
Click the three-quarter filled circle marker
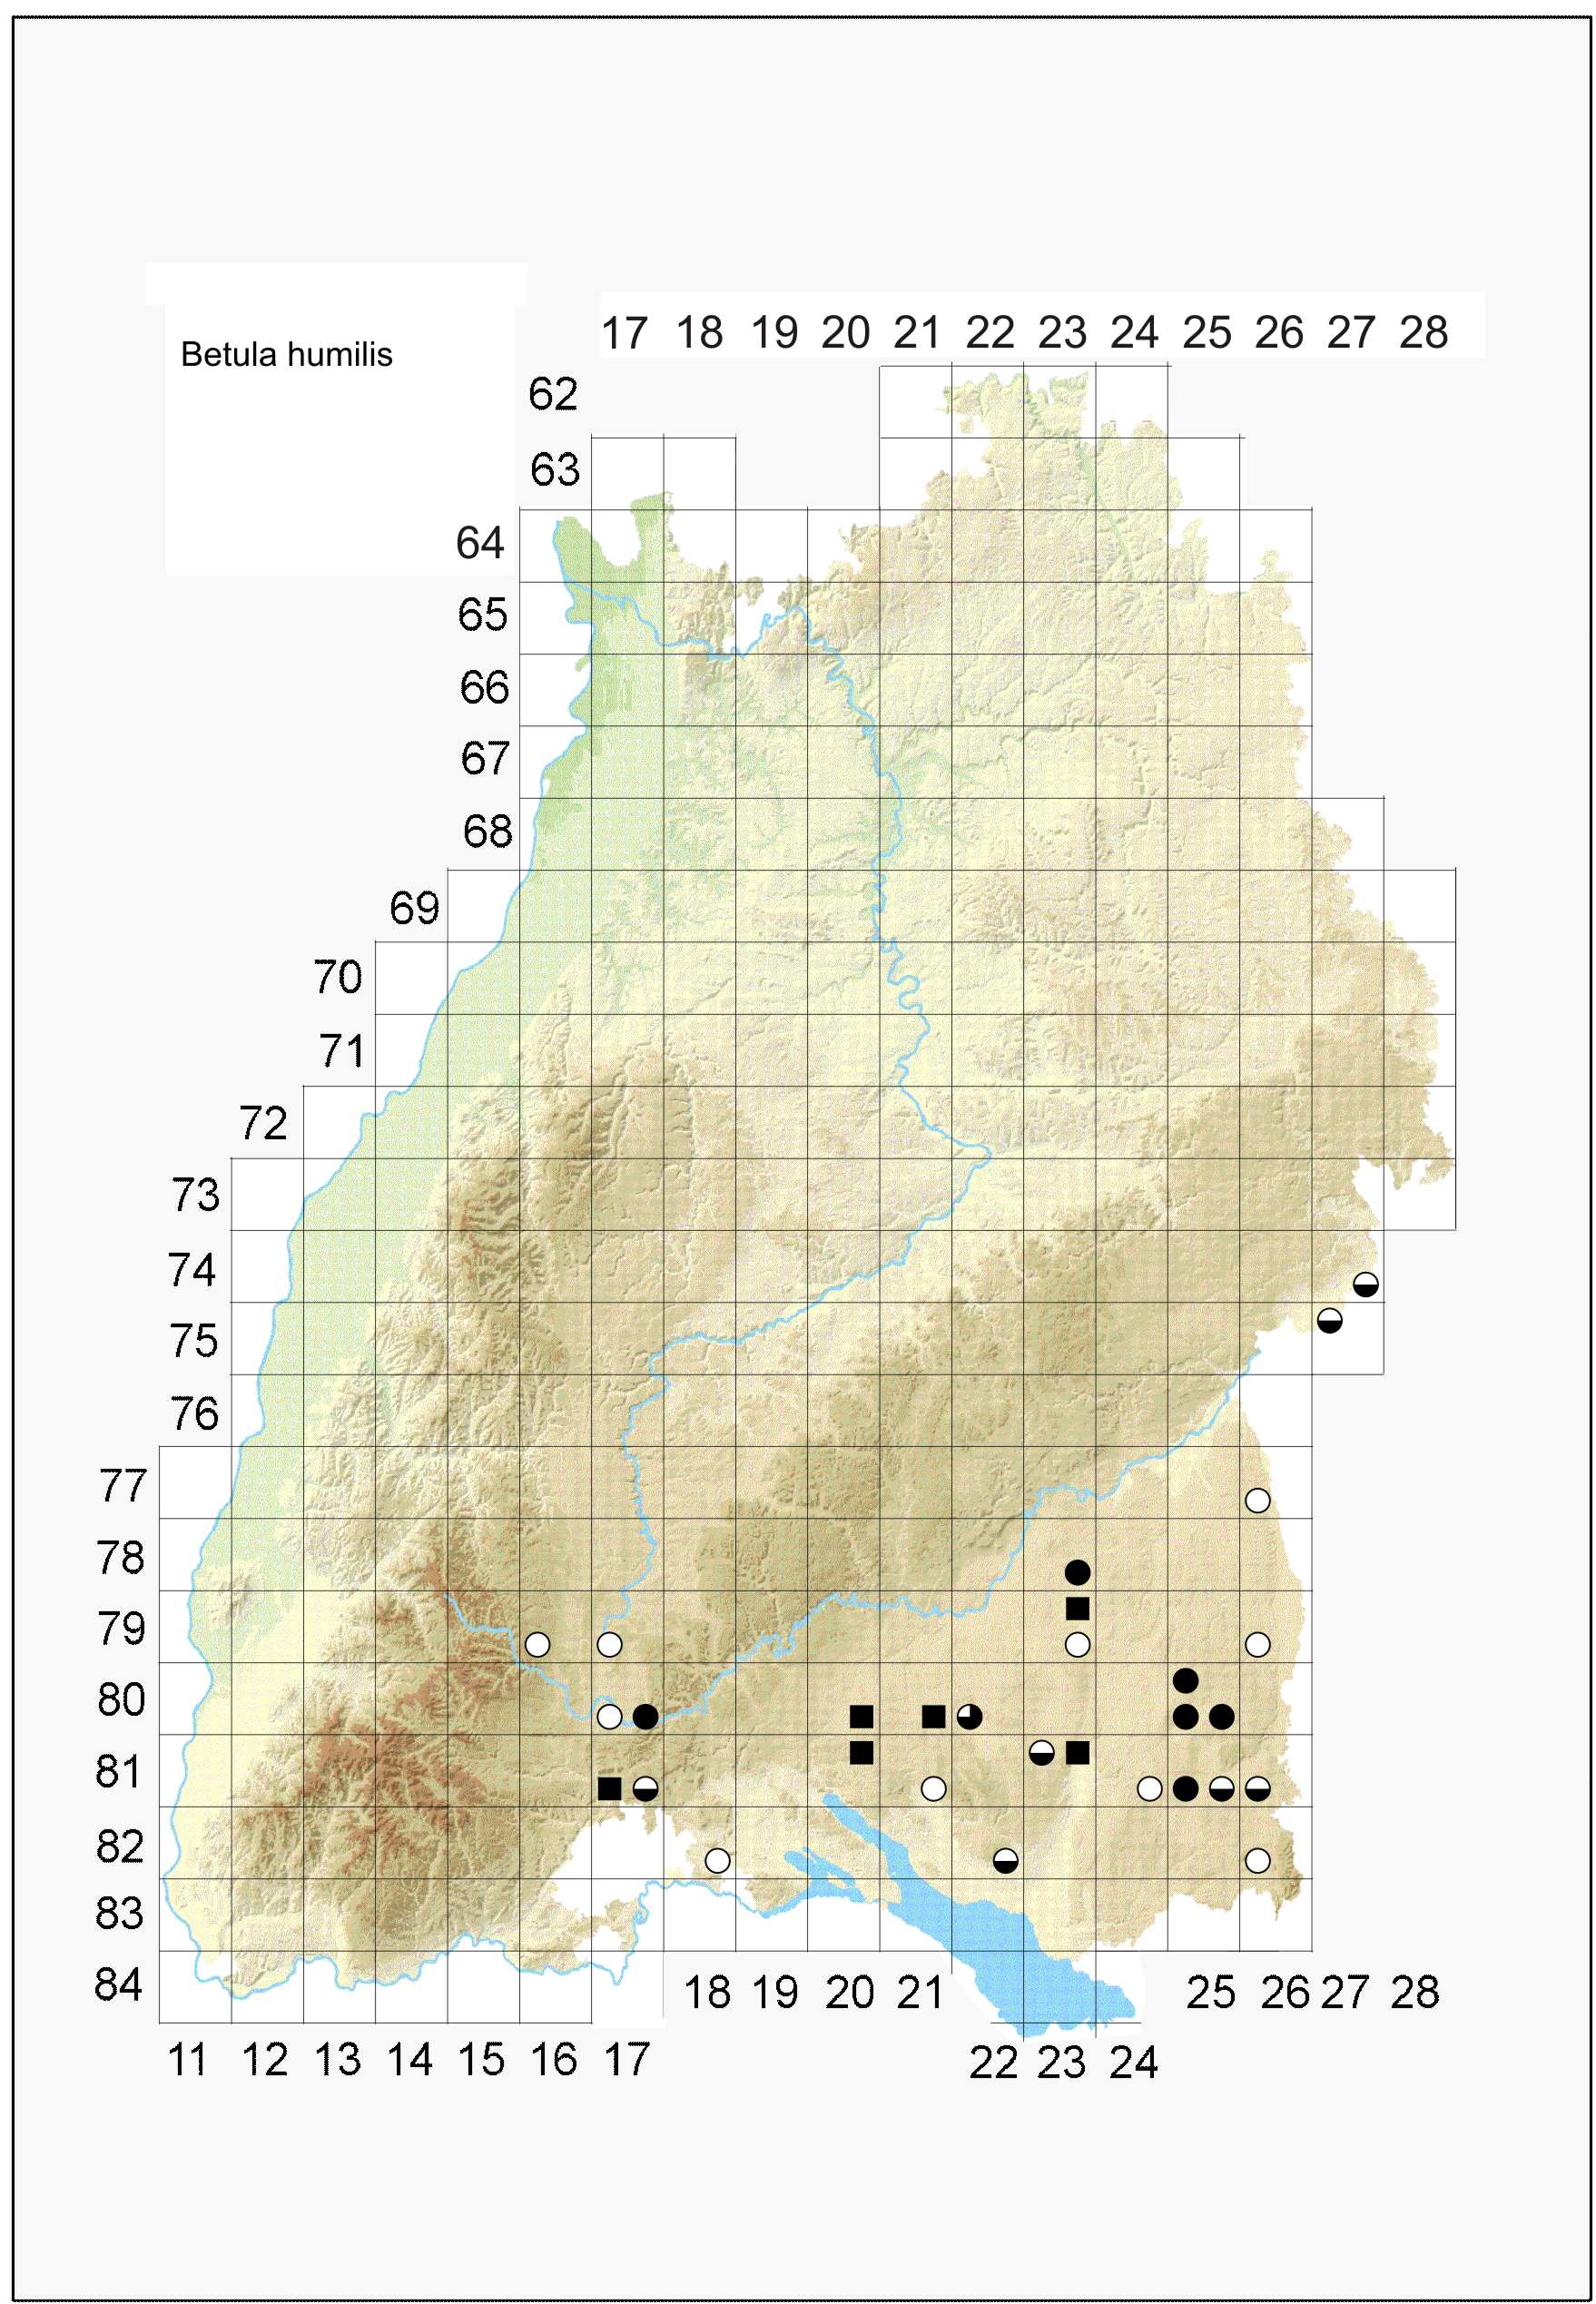pyautogui.click(x=969, y=1717)
